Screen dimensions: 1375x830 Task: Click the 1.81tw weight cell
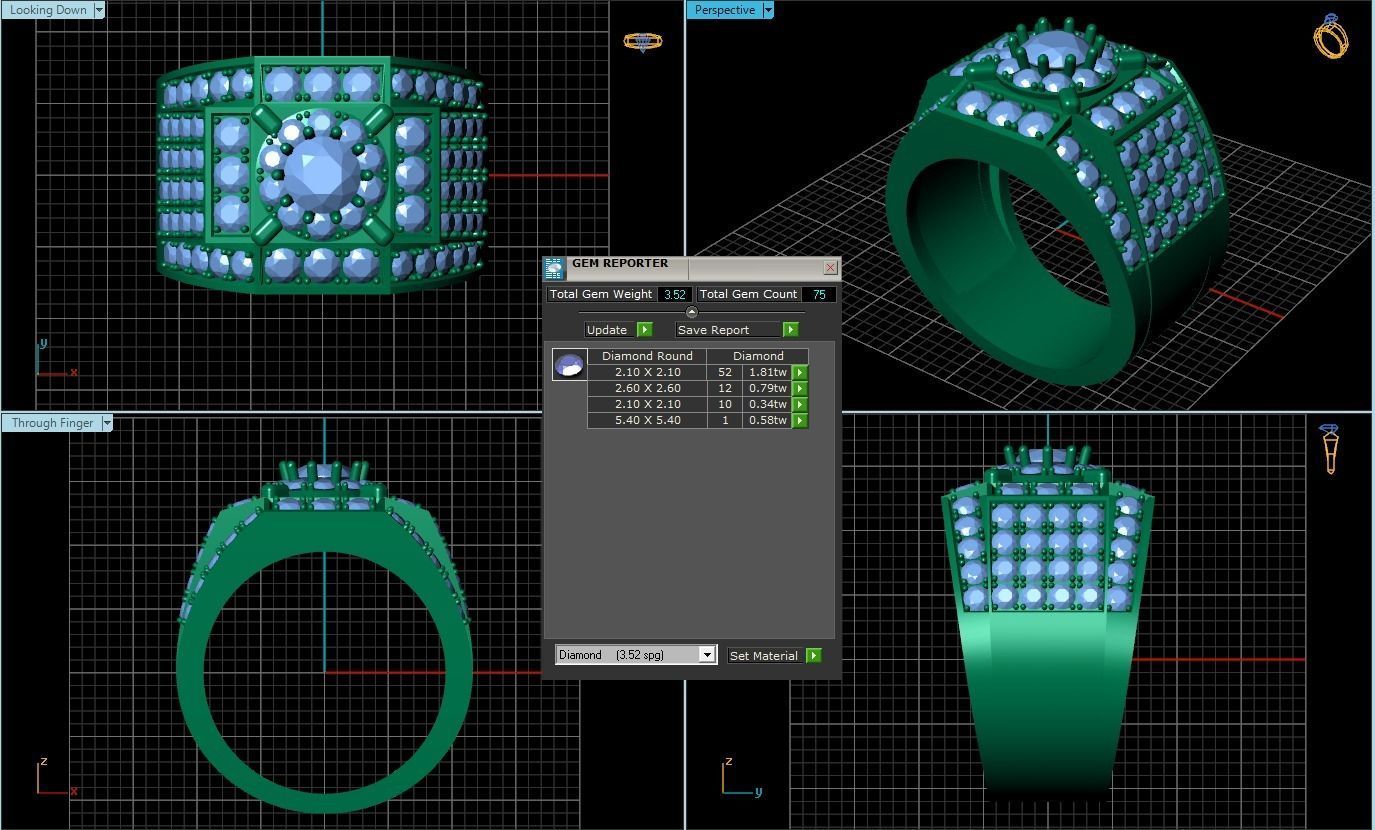click(x=768, y=372)
